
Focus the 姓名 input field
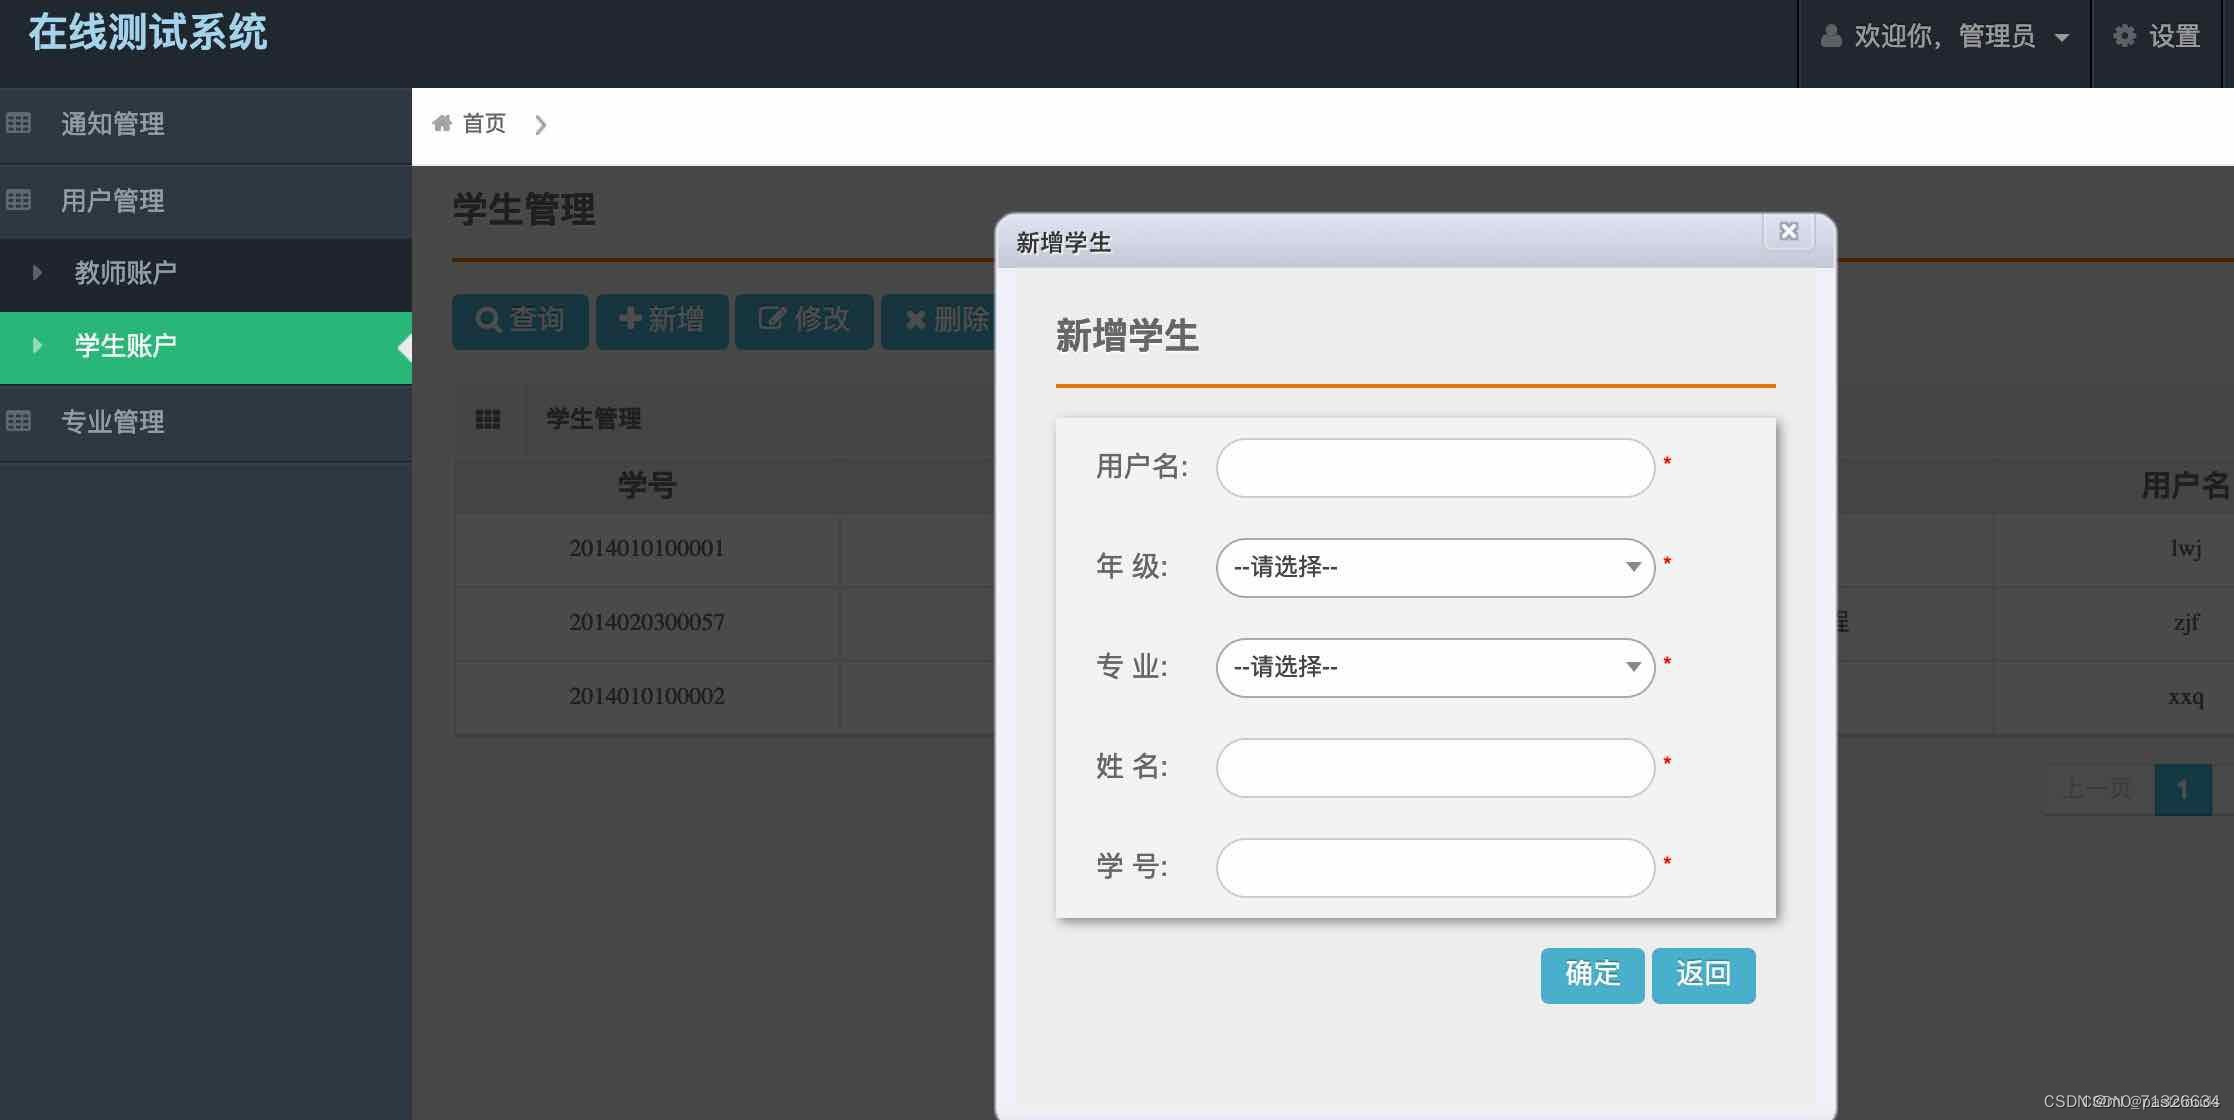tap(1435, 768)
